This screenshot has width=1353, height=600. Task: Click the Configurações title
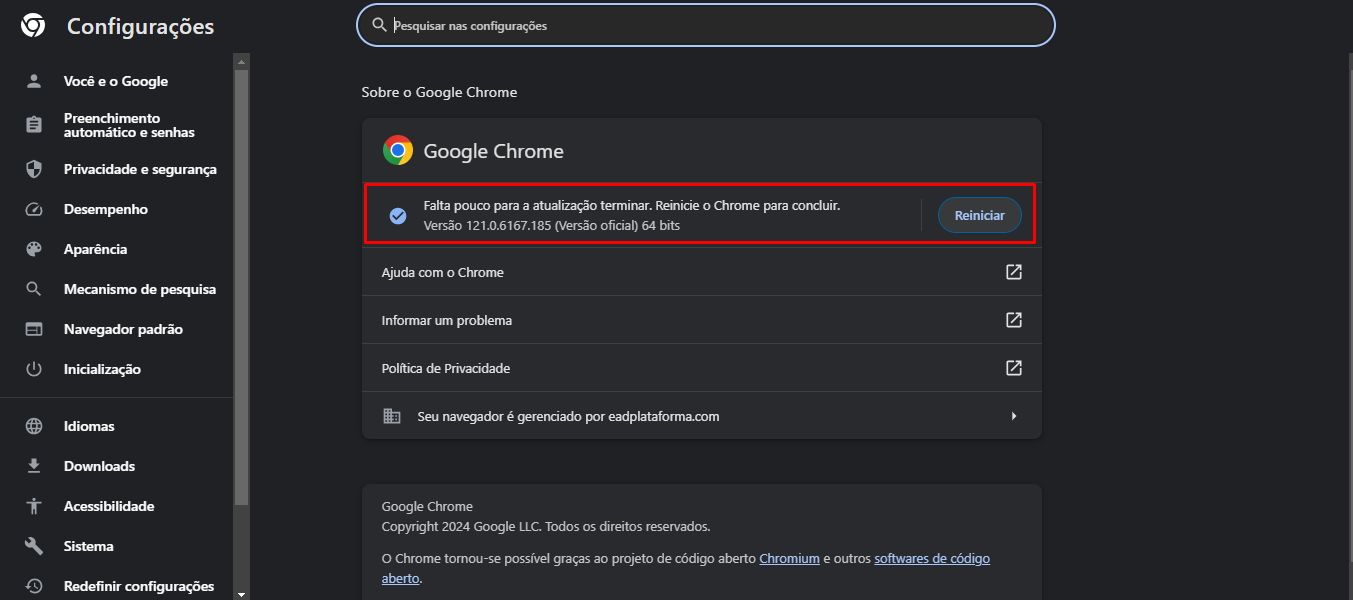[x=140, y=26]
